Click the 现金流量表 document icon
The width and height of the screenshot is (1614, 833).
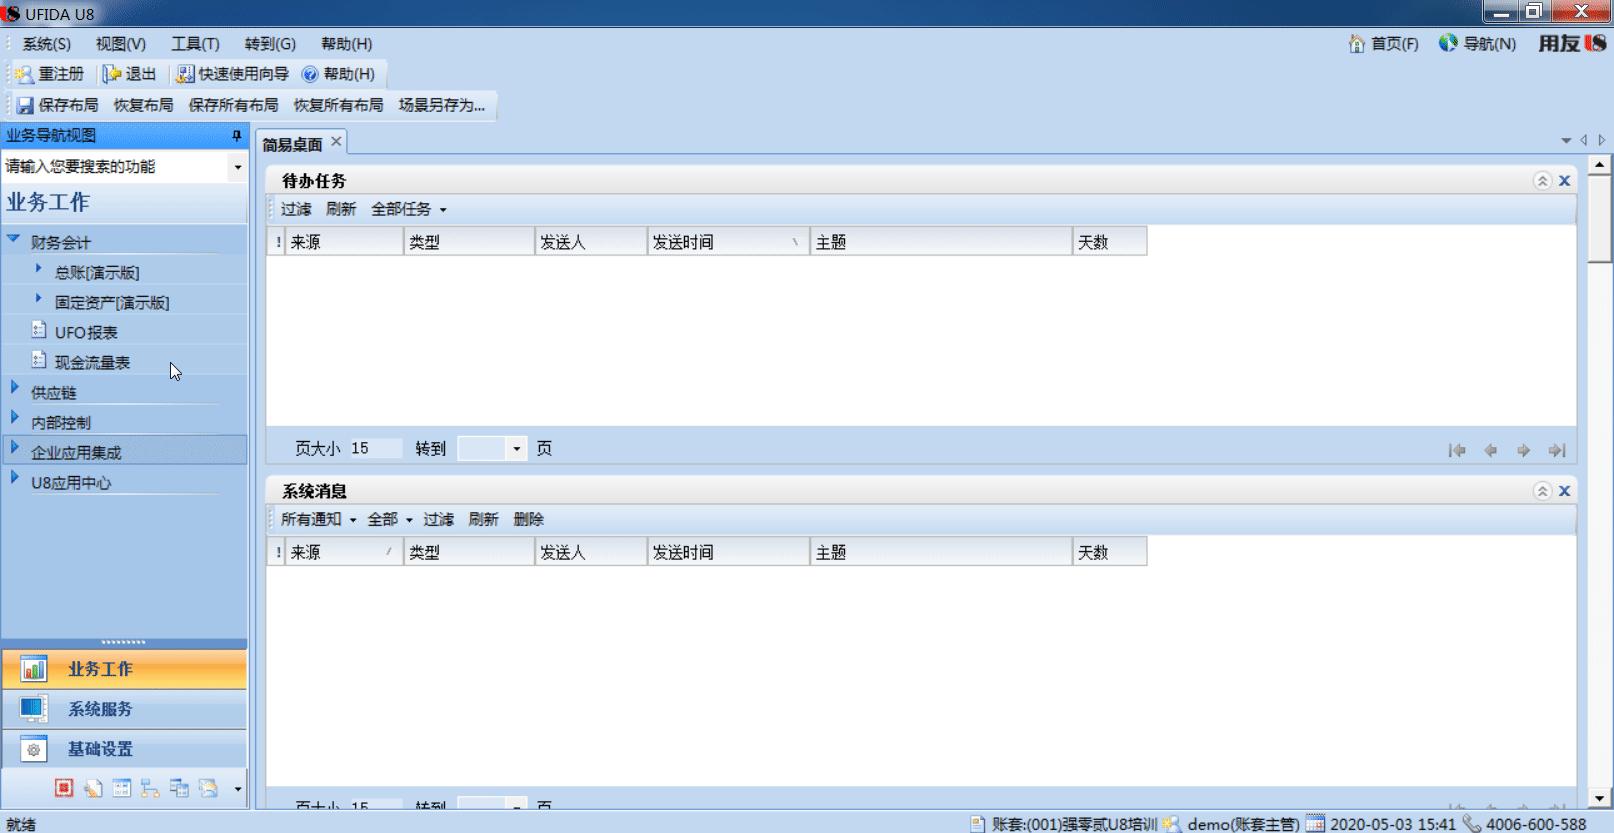click(39, 360)
